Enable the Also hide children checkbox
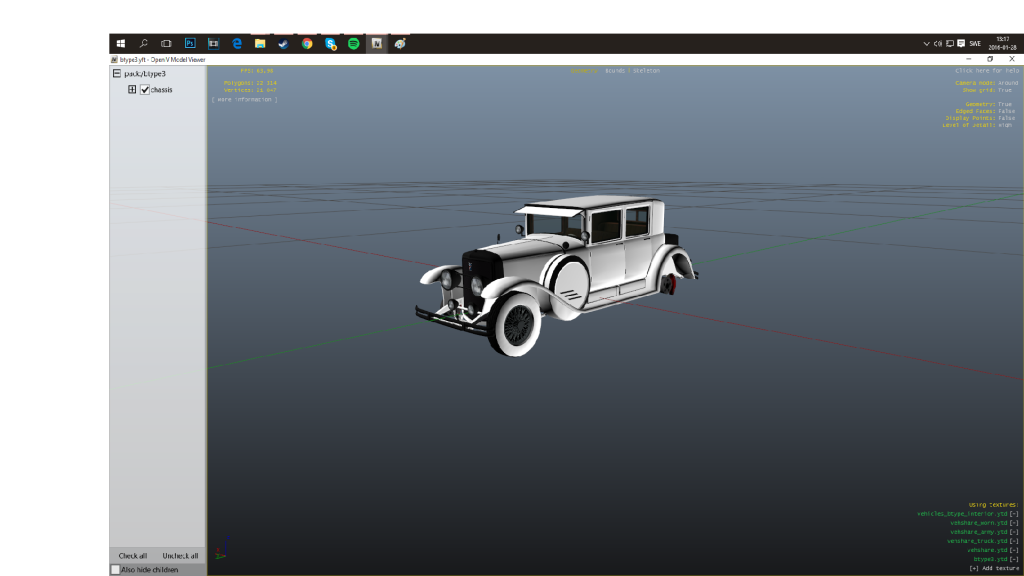Viewport: 1024px width, 576px height. pyautogui.click(x=116, y=570)
